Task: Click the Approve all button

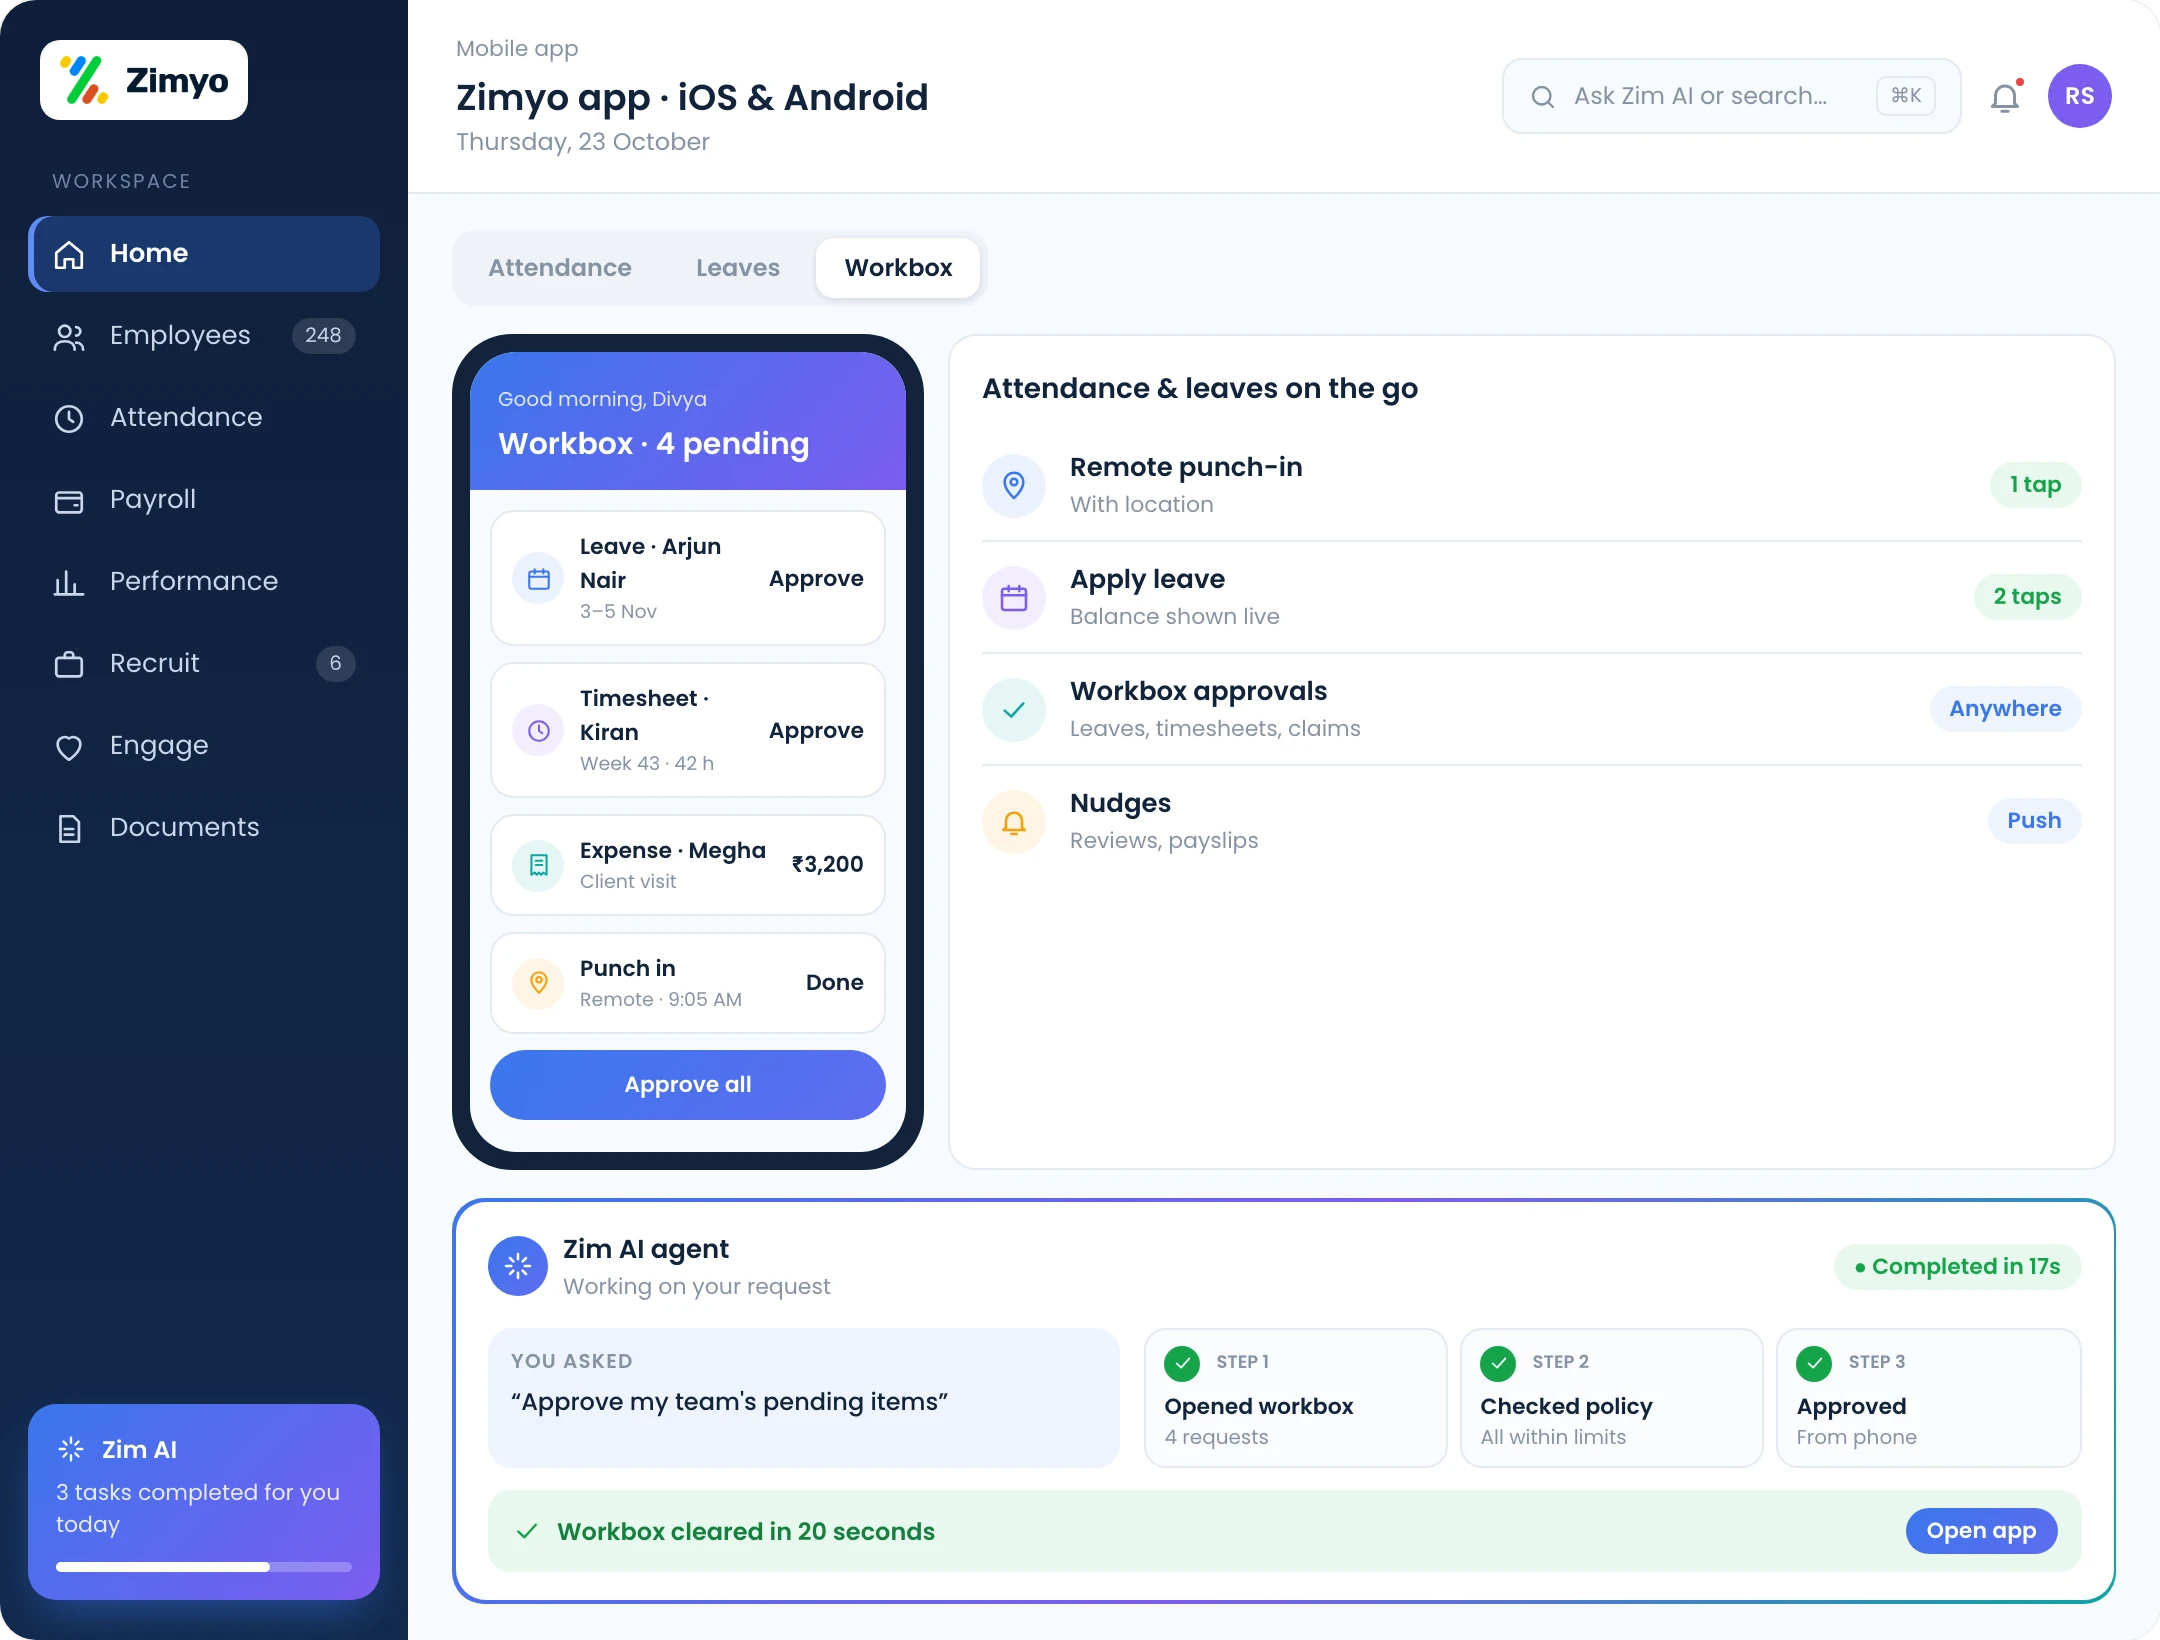Action: coord(688,1085)
